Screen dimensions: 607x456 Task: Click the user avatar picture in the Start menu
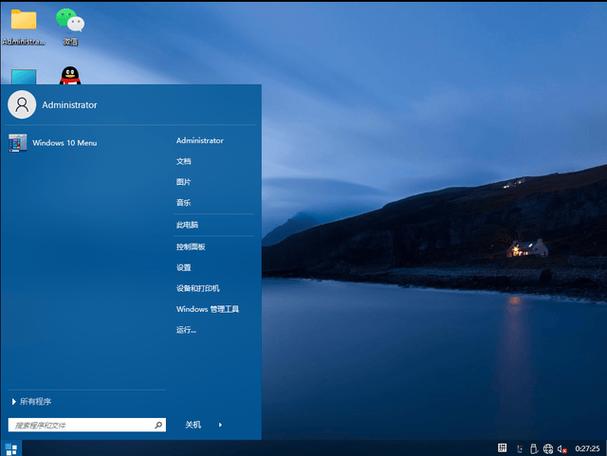coord(22,105)
